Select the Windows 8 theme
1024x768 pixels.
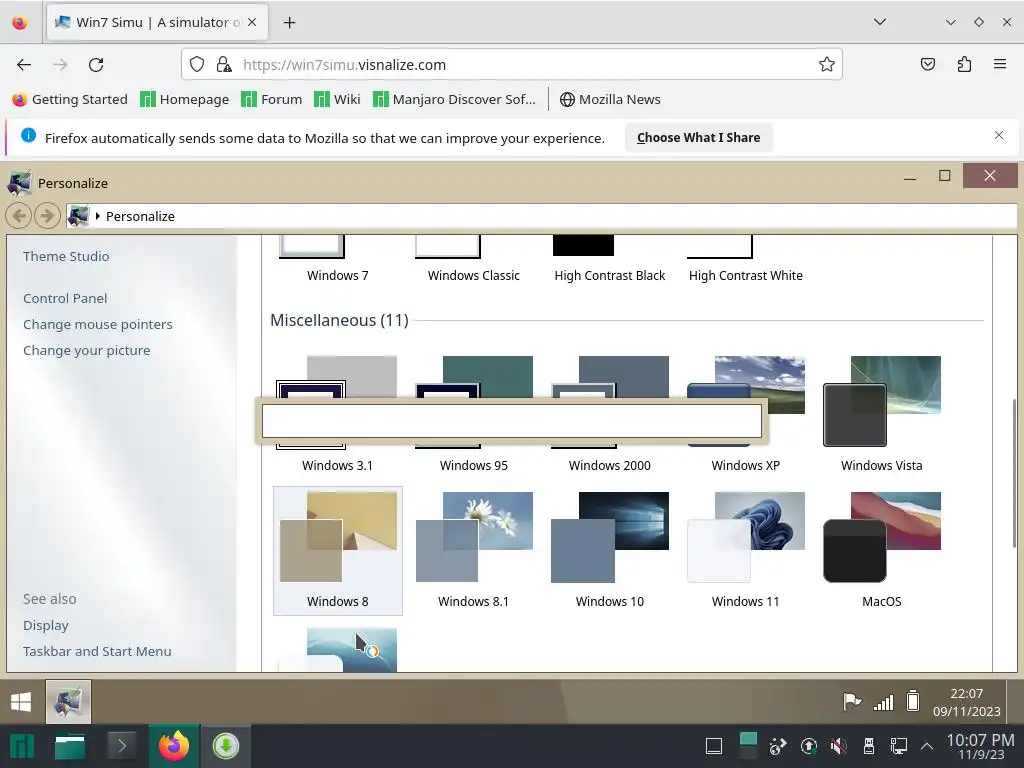click(x=338, y=551)
